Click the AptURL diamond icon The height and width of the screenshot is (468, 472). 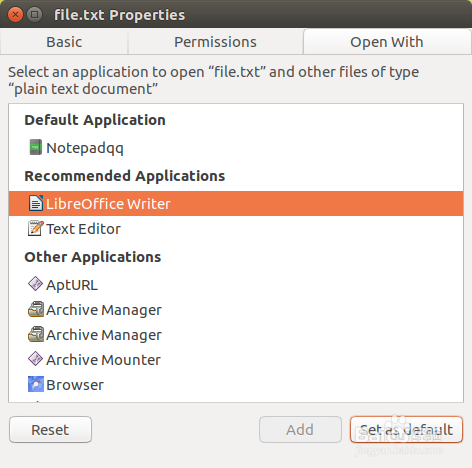point(35,284)
